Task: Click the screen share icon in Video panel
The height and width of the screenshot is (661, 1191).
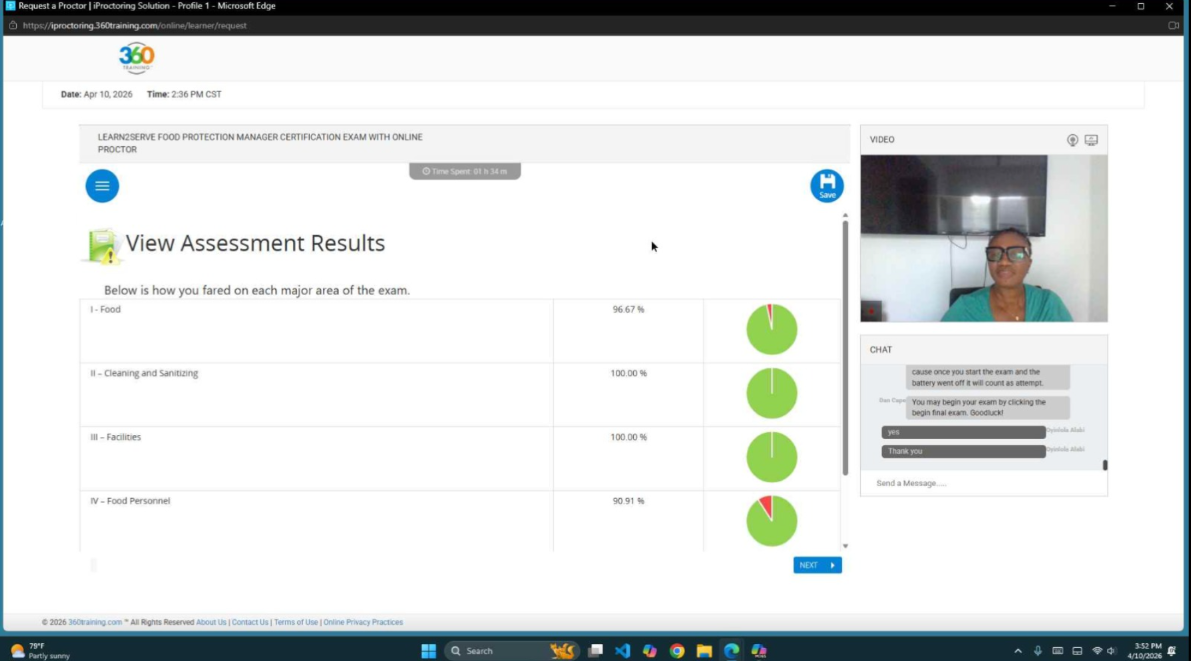Action: click(1091, 140)
